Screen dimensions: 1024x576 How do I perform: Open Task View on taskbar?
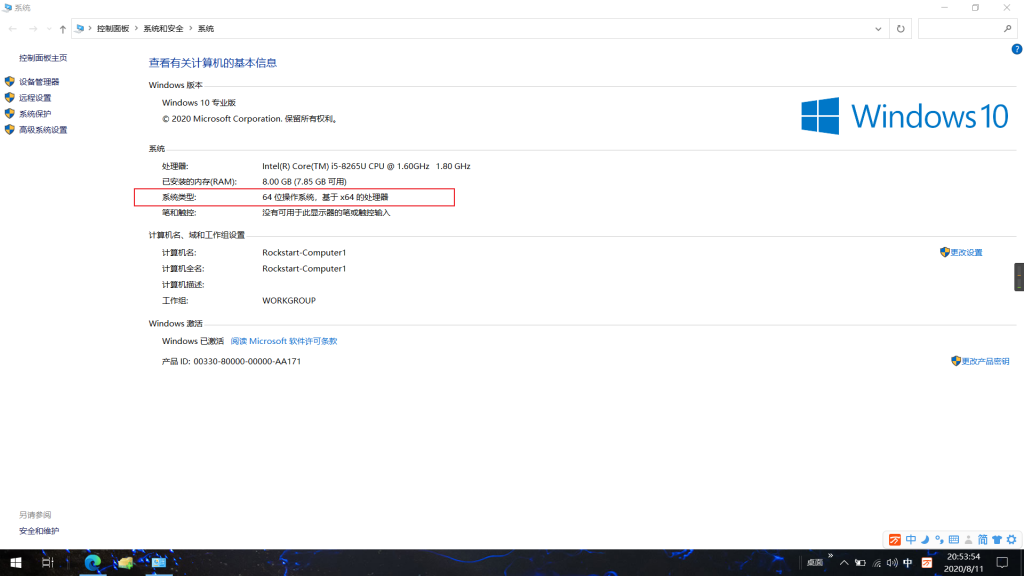pos(48,562)
